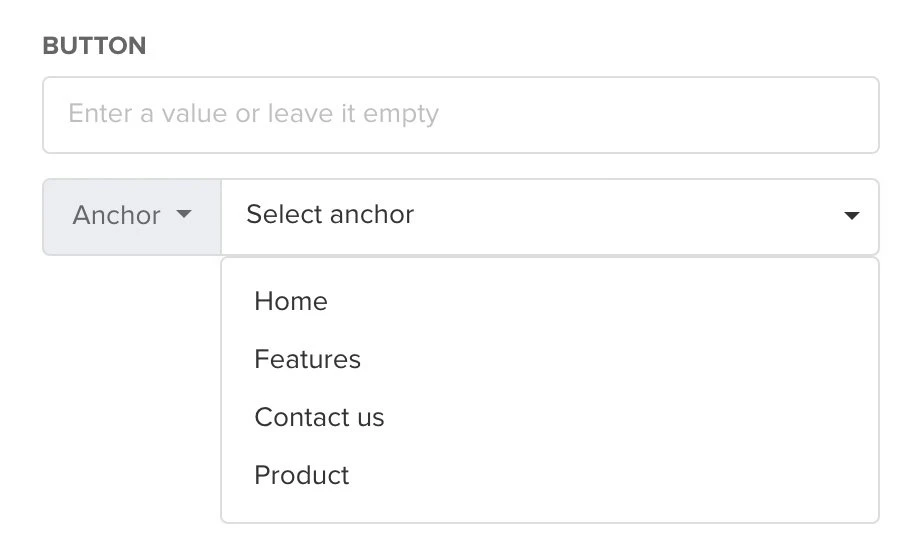
Task: Click the "Select anchor" placeholder text
Action: 330,215
